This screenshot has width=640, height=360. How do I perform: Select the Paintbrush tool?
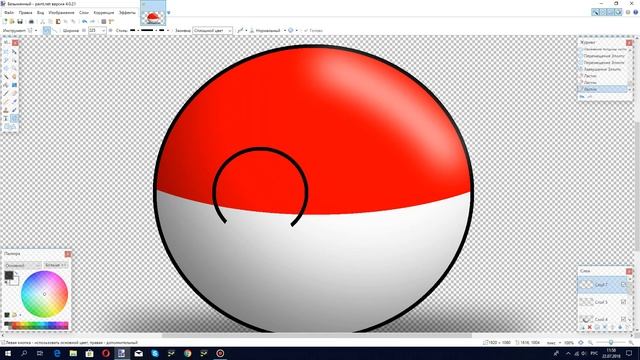[x=6, y=93]
